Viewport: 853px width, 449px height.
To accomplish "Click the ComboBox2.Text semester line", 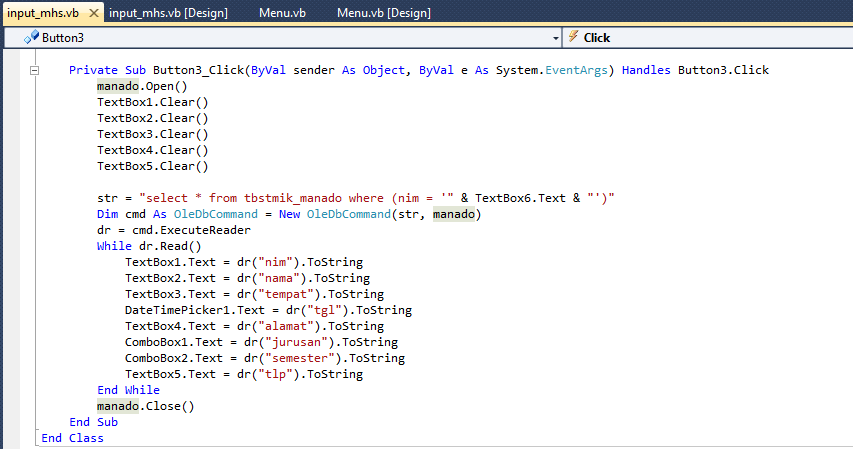I will pos(265,358).
